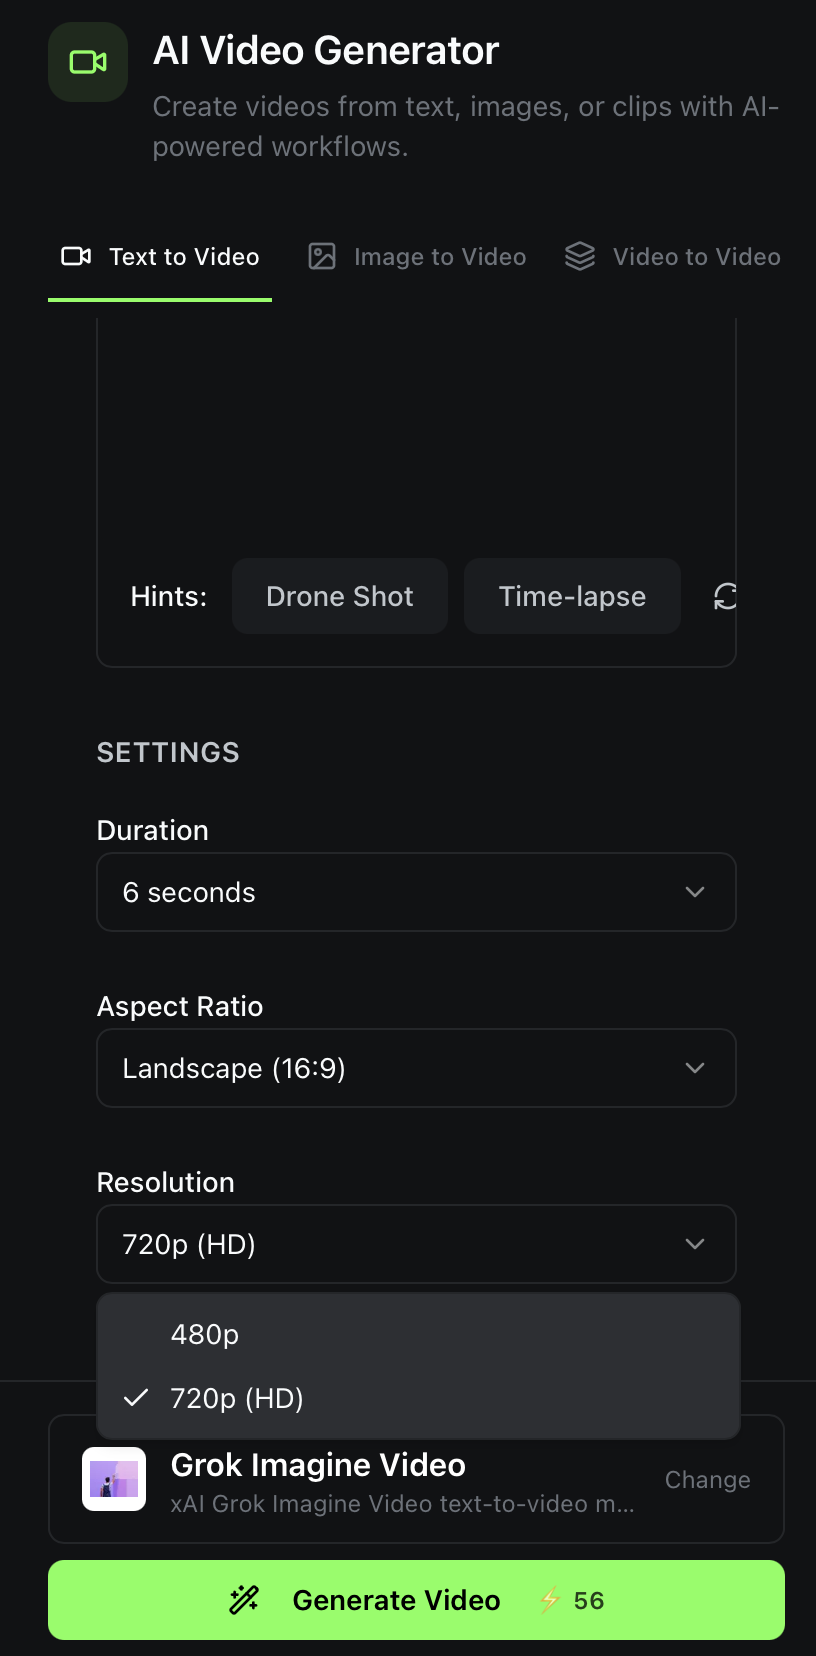816x1656 pixels.
Task: Expand the Aspect Ratio Landscape (16:9) dropdown
Action: [416, 1068]
